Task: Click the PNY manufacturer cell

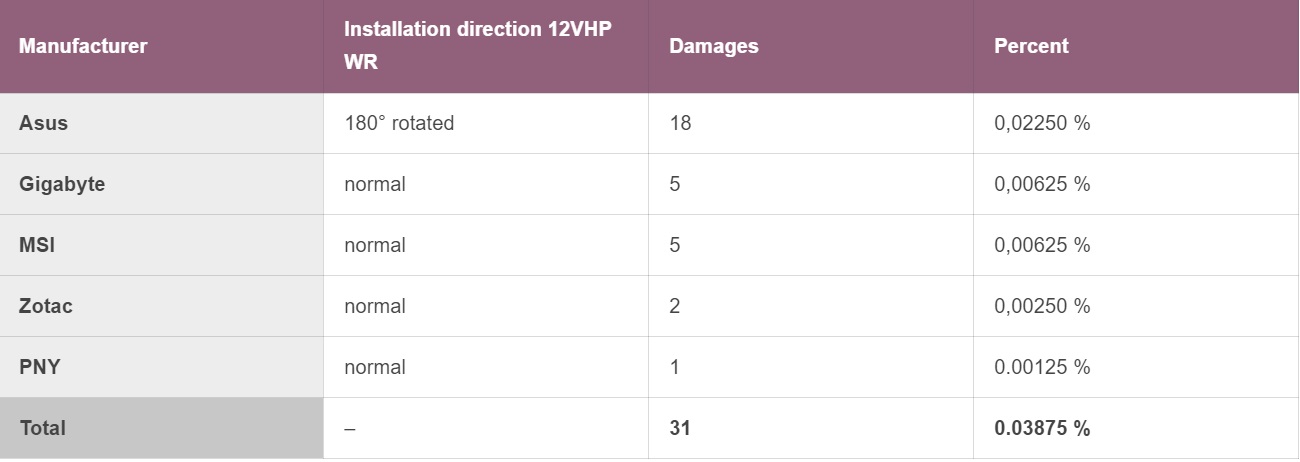Action: coord(40,367)
